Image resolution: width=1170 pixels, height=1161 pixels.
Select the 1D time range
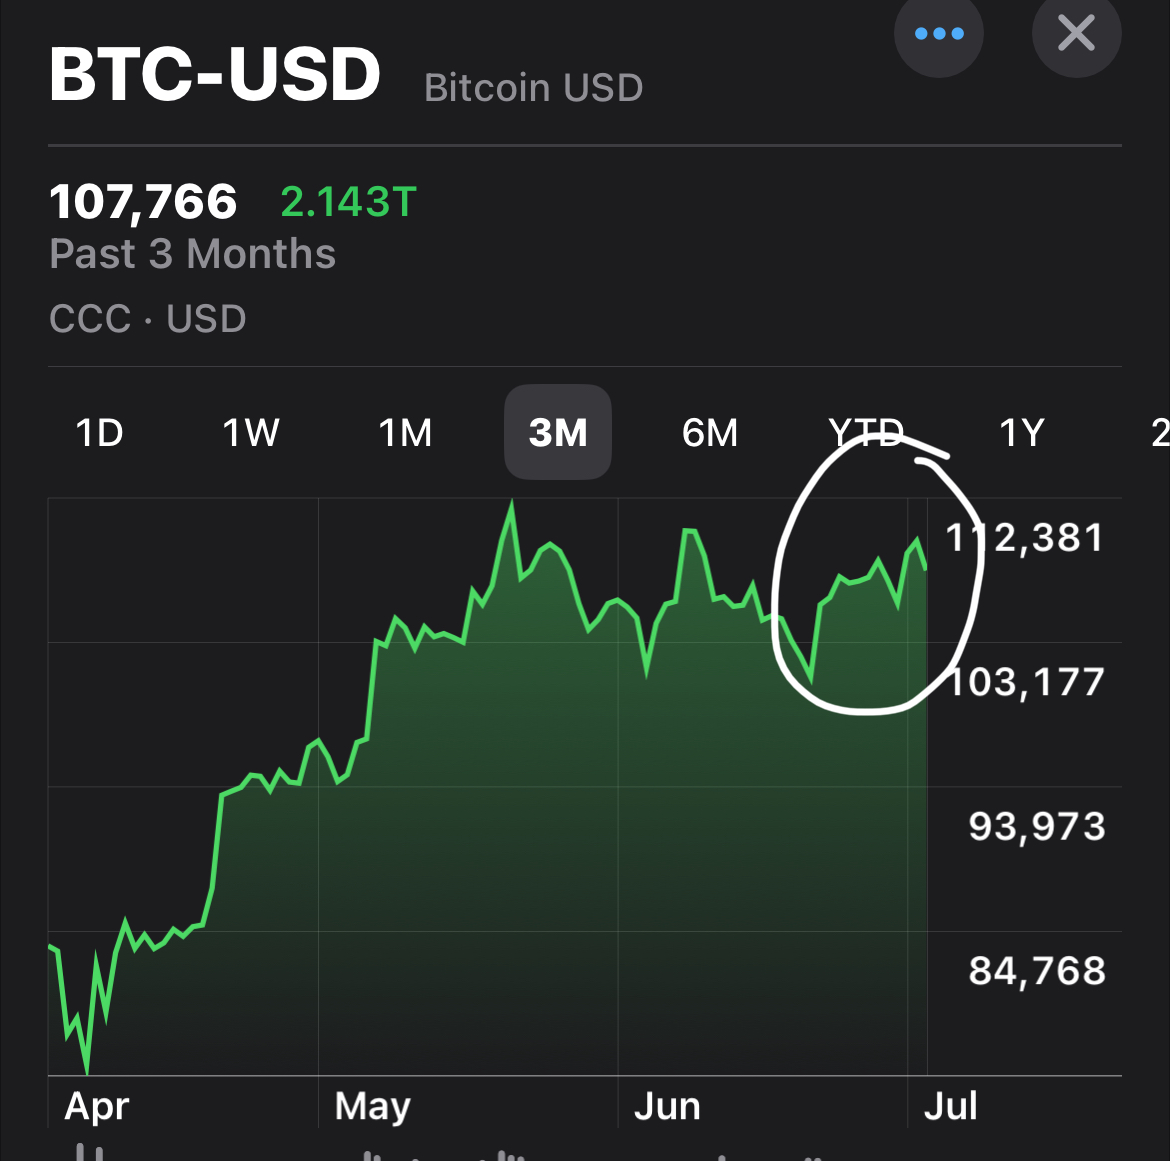(99, 433)
